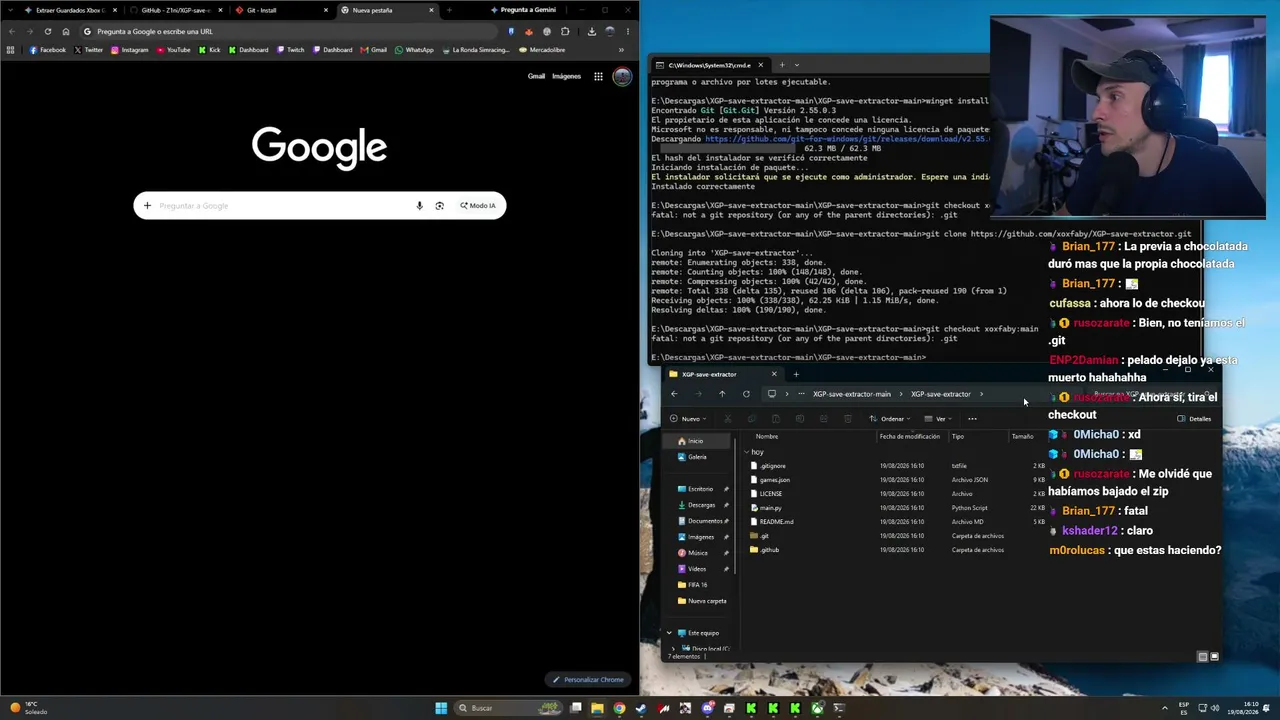This screenshot has width=1280, height=720.
Task: Open the Imágenes link on Google
Action: (x=566, y=76)
